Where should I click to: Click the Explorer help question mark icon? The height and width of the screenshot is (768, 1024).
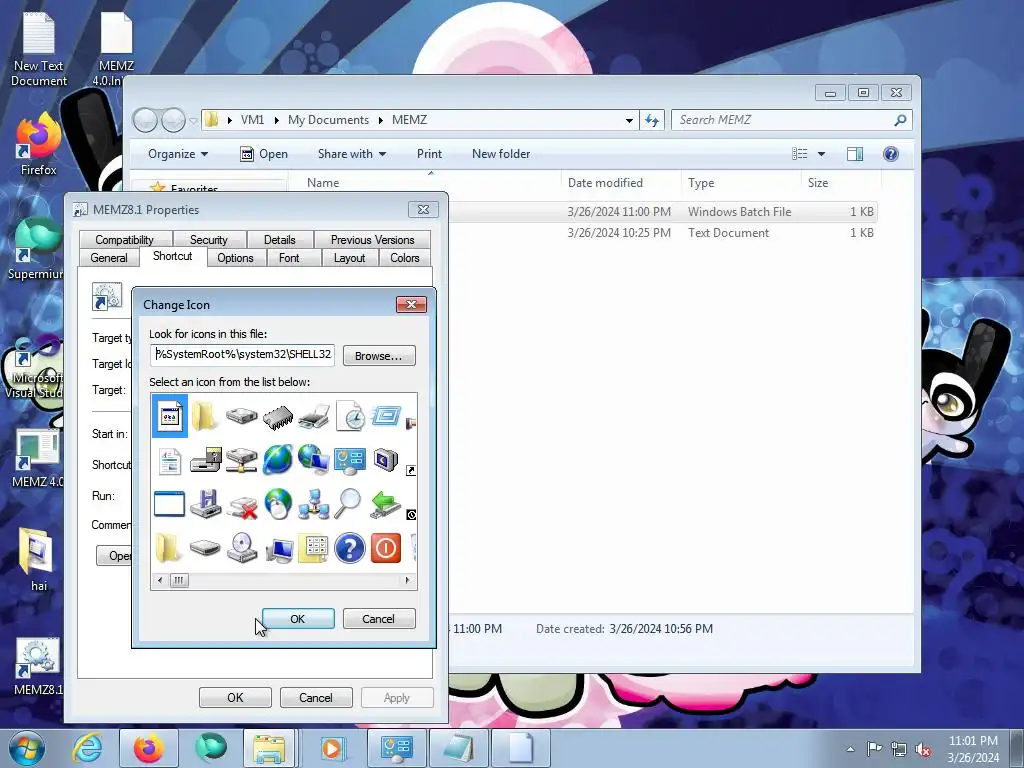(891, 153)
